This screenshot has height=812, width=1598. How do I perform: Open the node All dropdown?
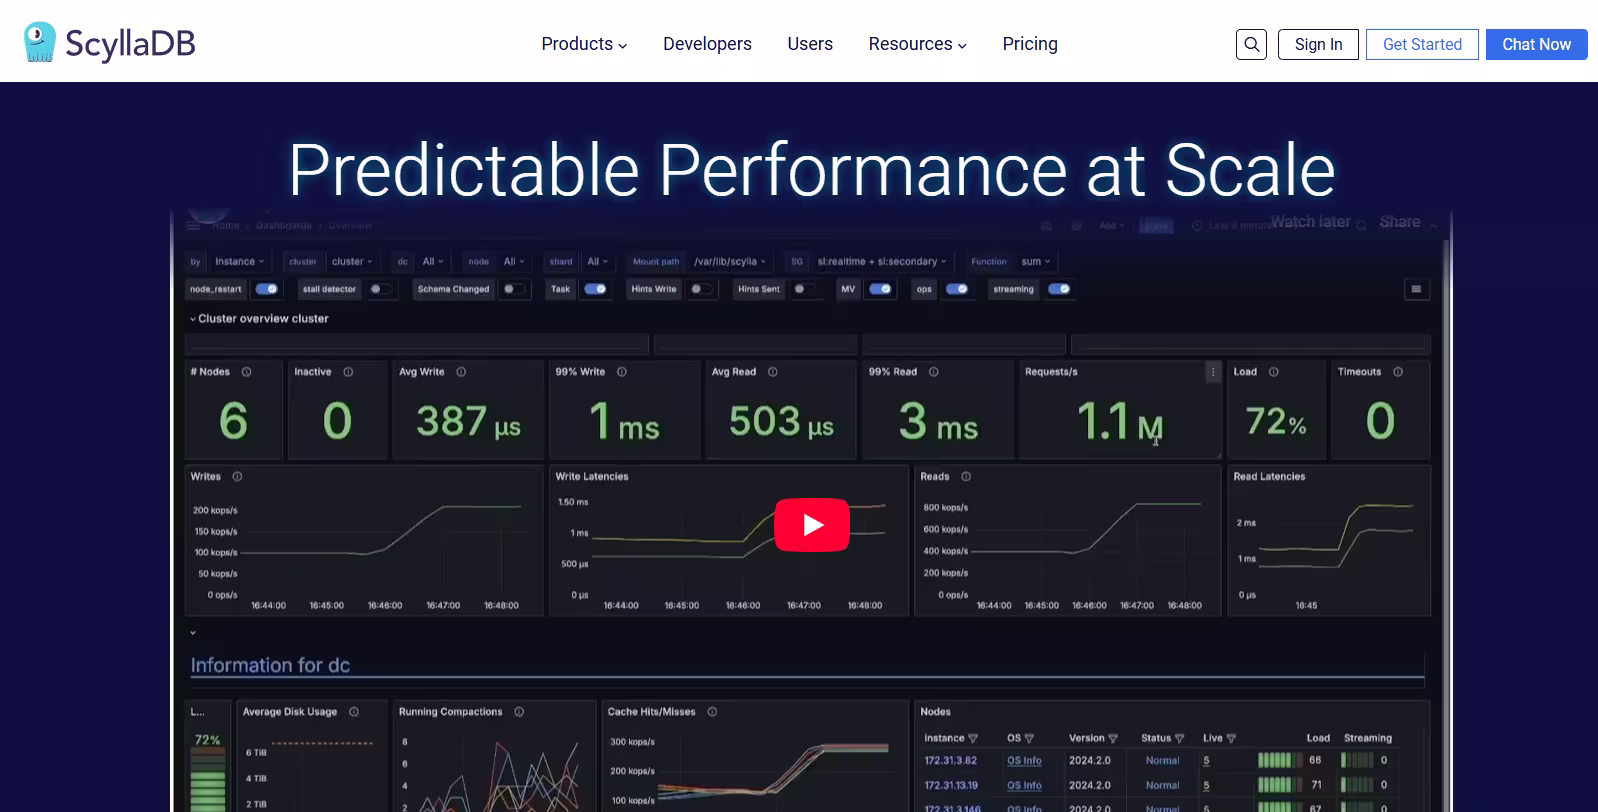[513, 262]
